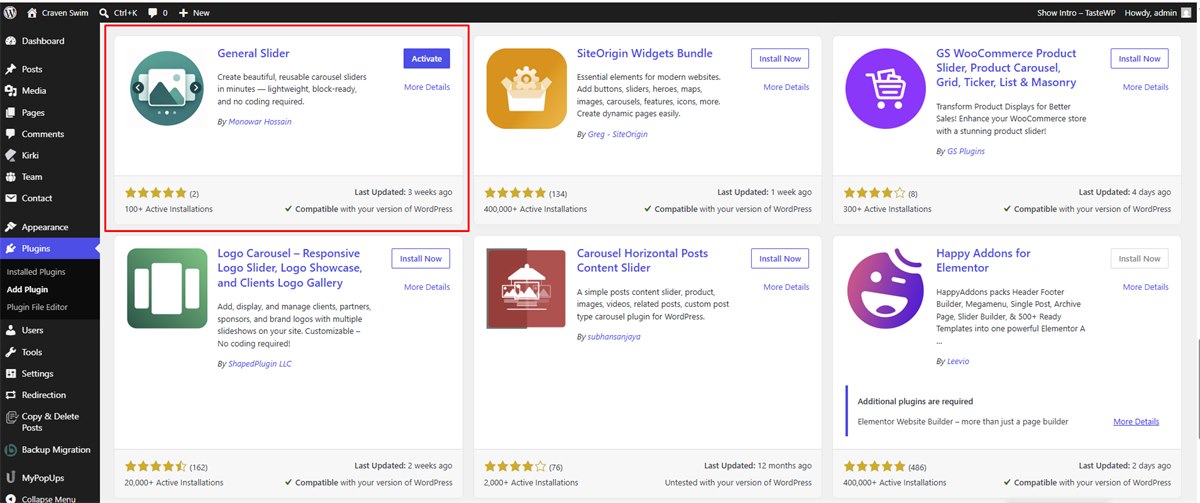Open Happy Addons for Elementor title link

(x=984, y=261)
